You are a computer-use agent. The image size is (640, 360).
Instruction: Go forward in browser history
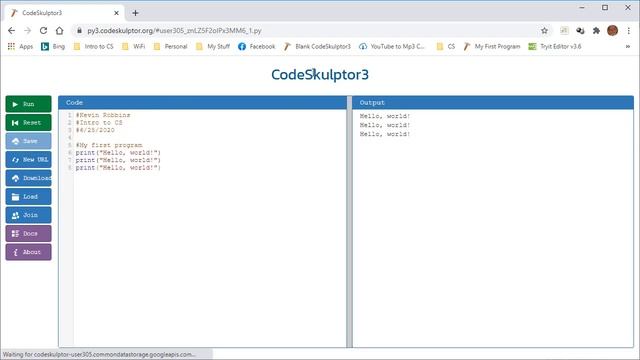point(27,31)
